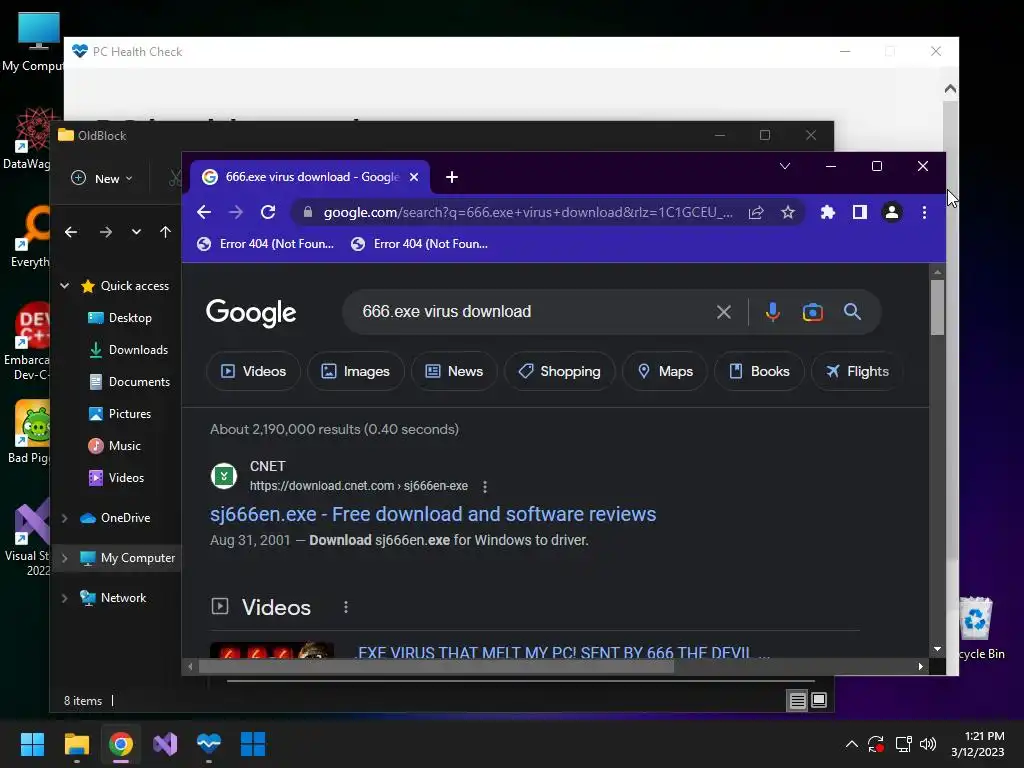Go forward in the OldBlock Explorer window
Viewport: 1024px width, 768px height.
105,232
